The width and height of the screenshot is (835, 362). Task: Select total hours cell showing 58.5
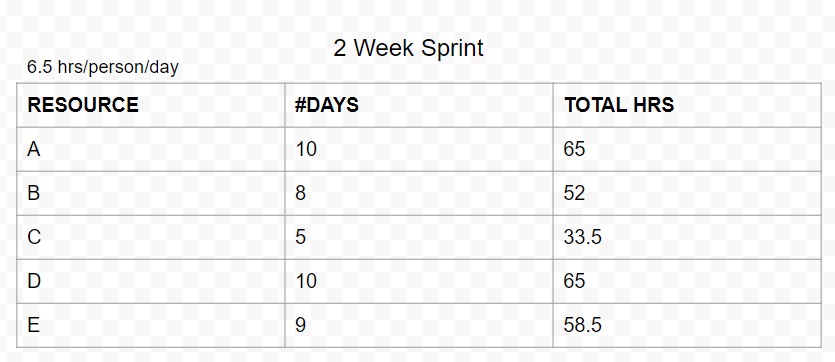coord(687,325)
